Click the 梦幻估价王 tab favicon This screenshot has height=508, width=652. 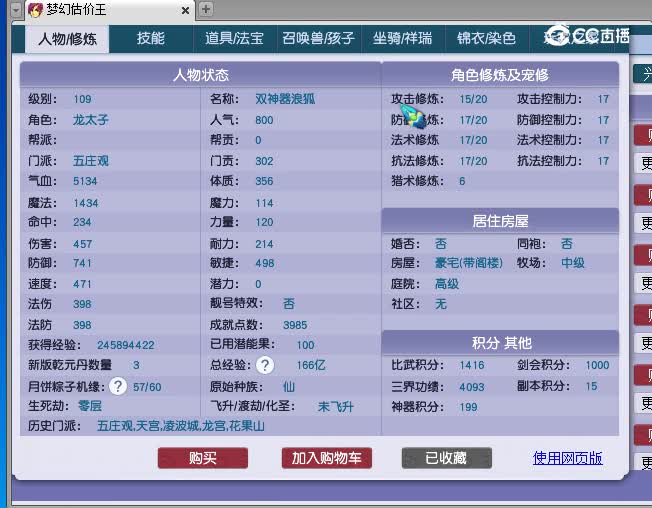click(x=35, y=10)
